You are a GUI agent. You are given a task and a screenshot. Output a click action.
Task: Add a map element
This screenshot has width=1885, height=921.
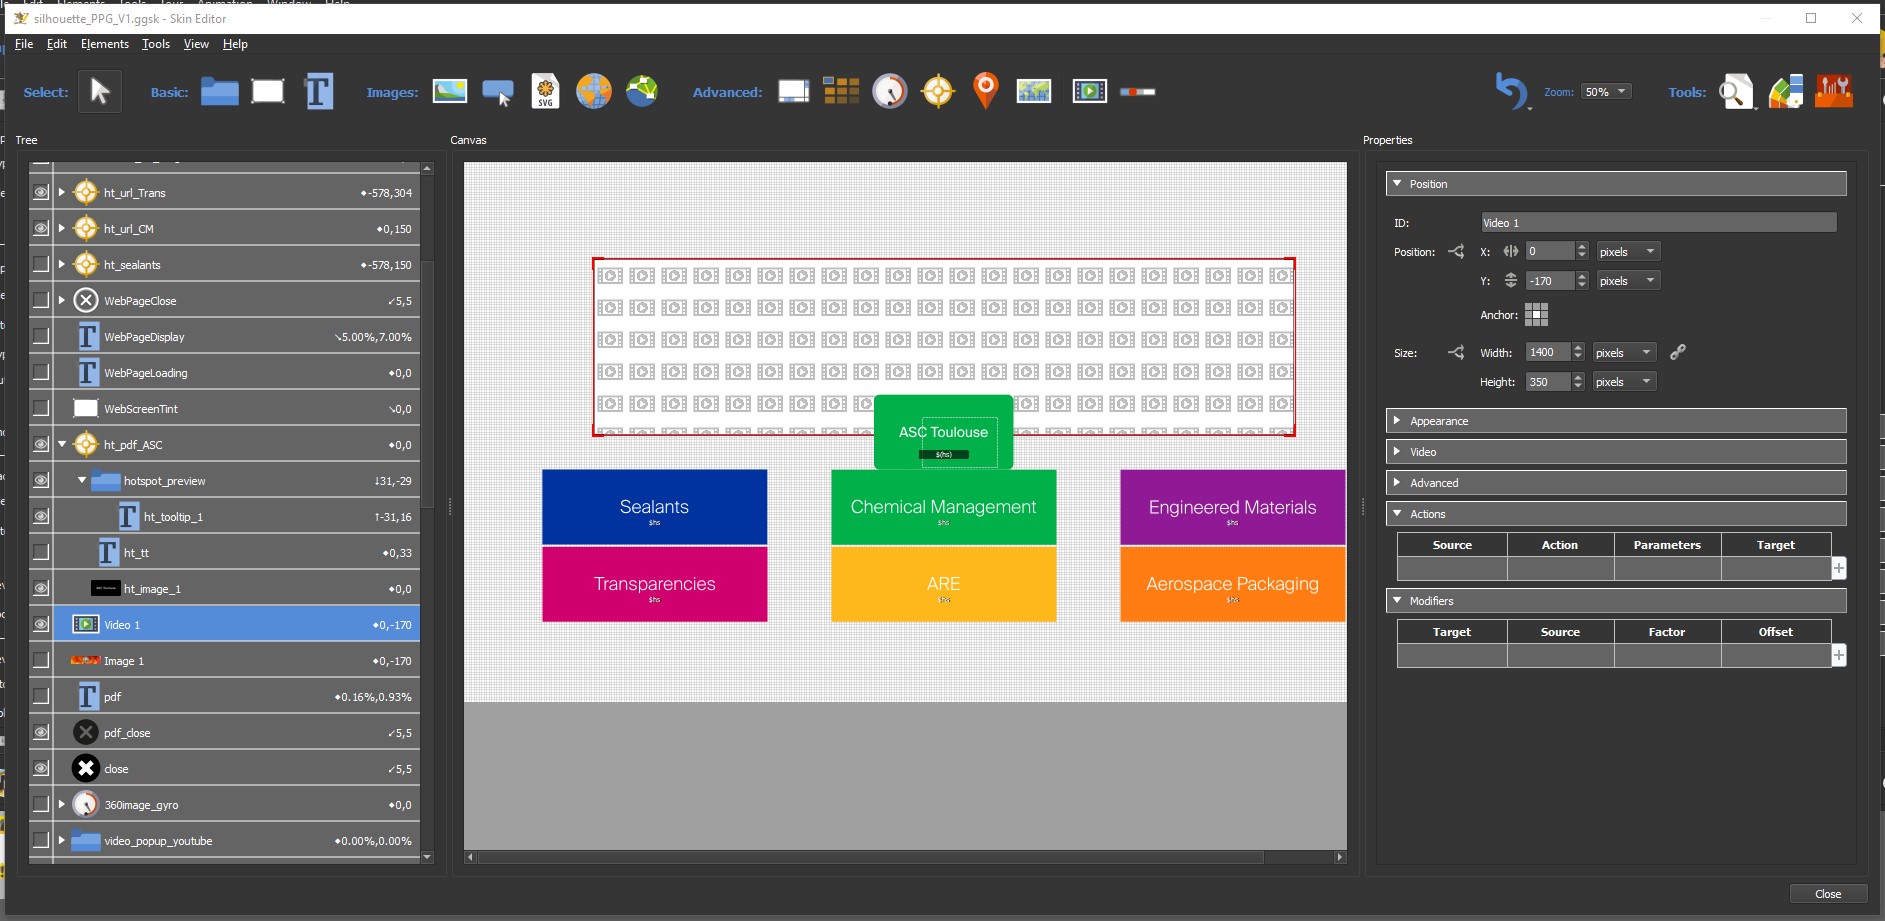click(x=1034, y=92)
